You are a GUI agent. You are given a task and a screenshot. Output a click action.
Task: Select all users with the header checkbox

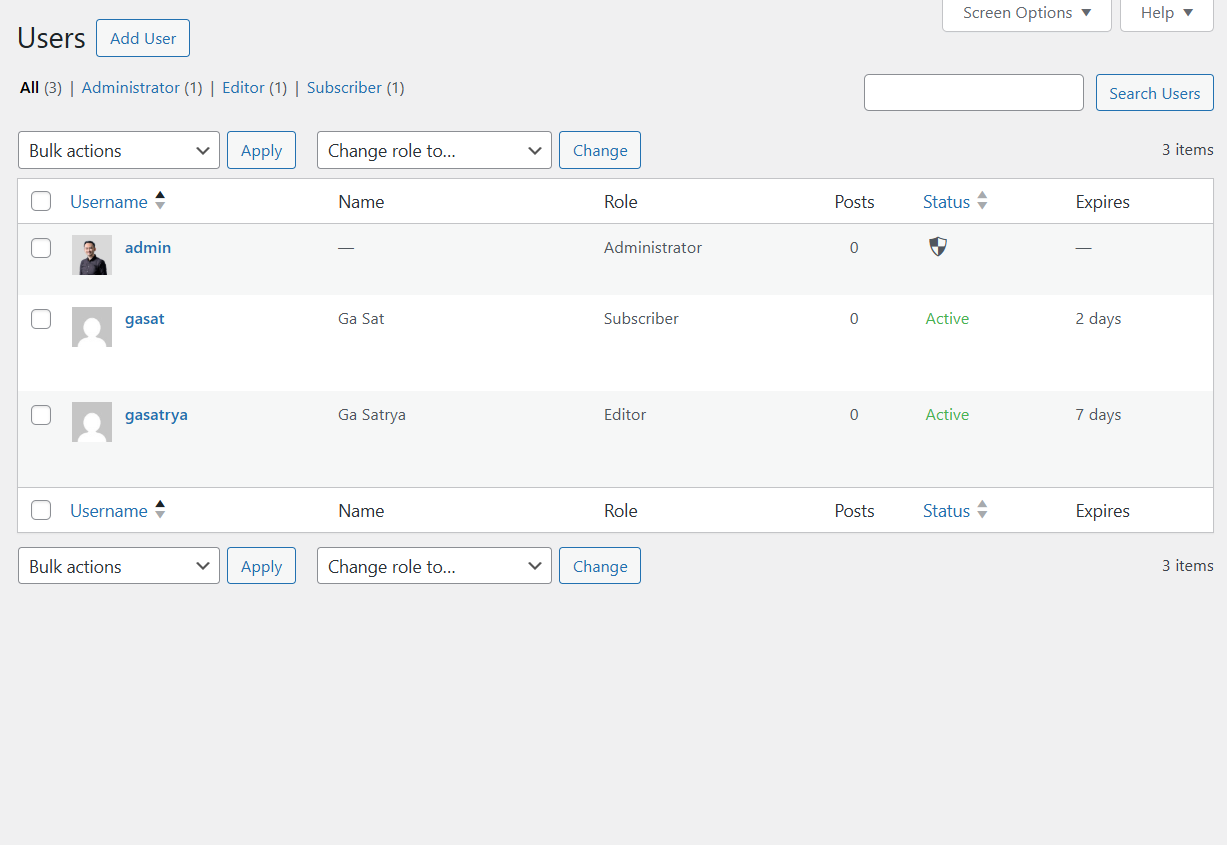(x=41, y=200)
